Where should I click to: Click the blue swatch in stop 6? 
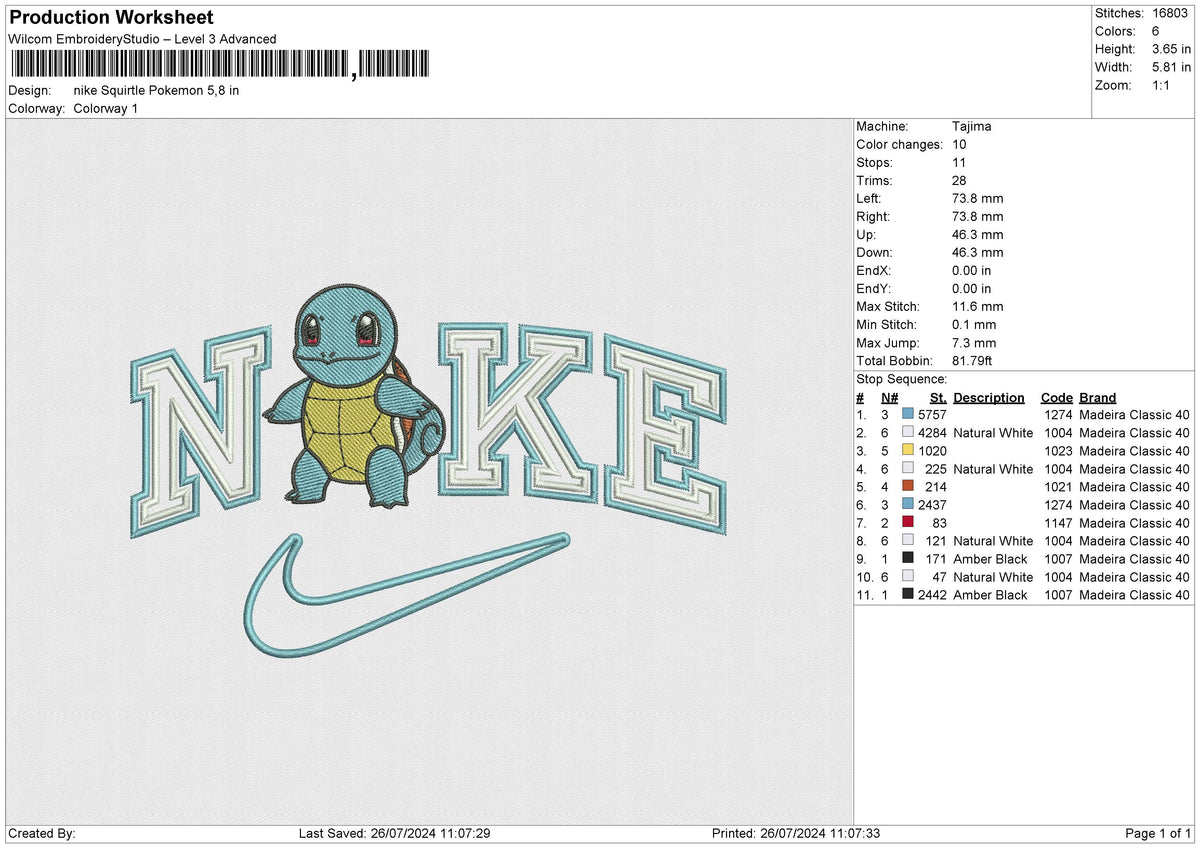pos(908,505)
